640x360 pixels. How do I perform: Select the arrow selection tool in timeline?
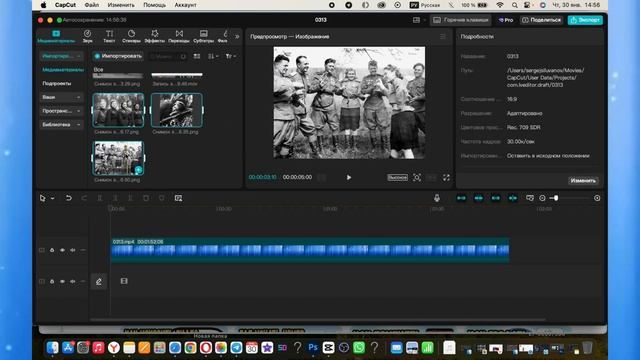(x=42, y=198)
